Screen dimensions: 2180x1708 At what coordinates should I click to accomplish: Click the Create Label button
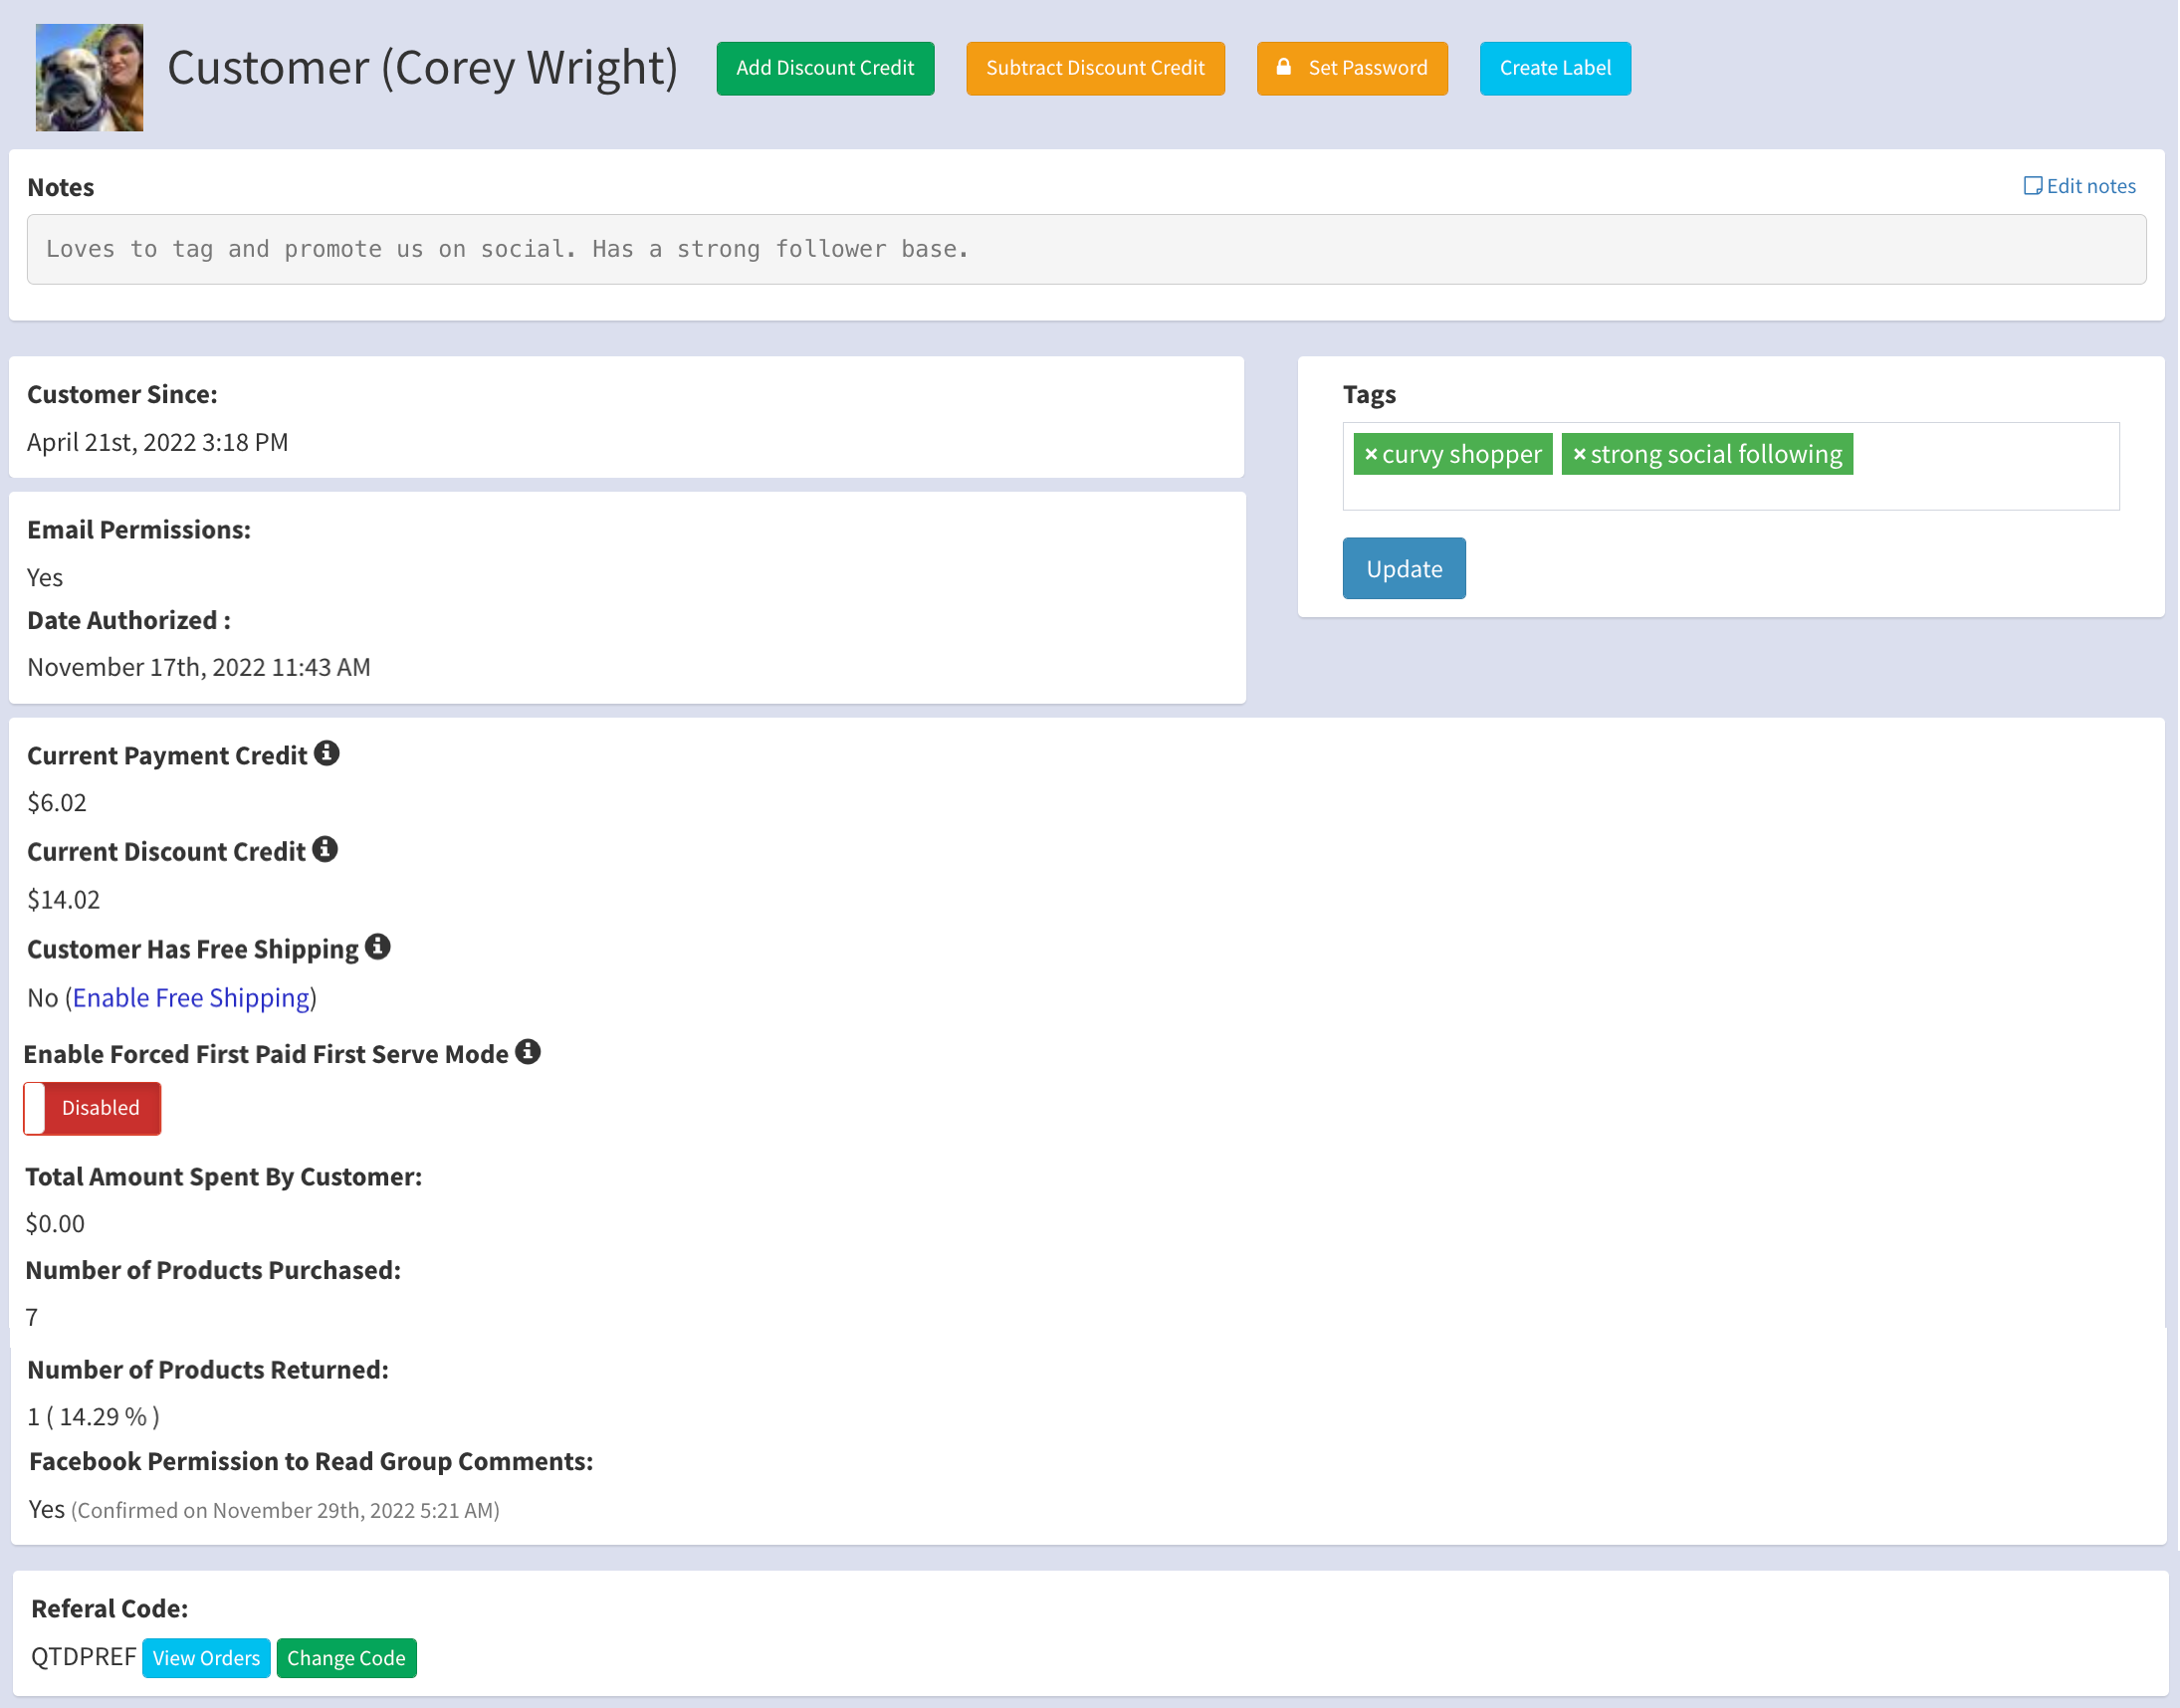pos(1554,68)
